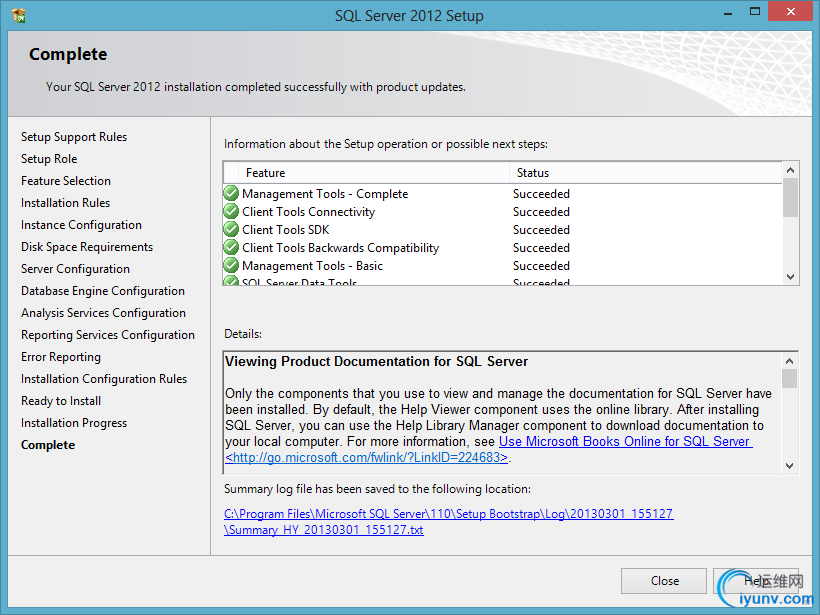Click feature list scroll down arrow
Screen dimensions: 820x615
[x=790, y=277]
